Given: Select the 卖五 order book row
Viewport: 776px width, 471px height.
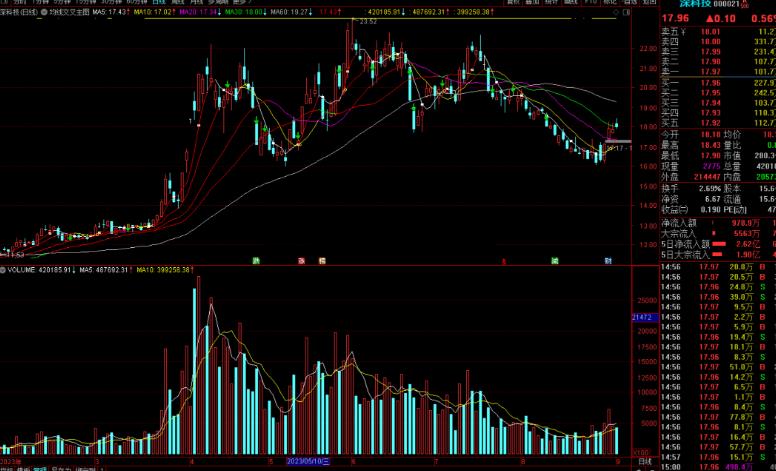Looking at the screenshot, I should [x=718, y=32].
